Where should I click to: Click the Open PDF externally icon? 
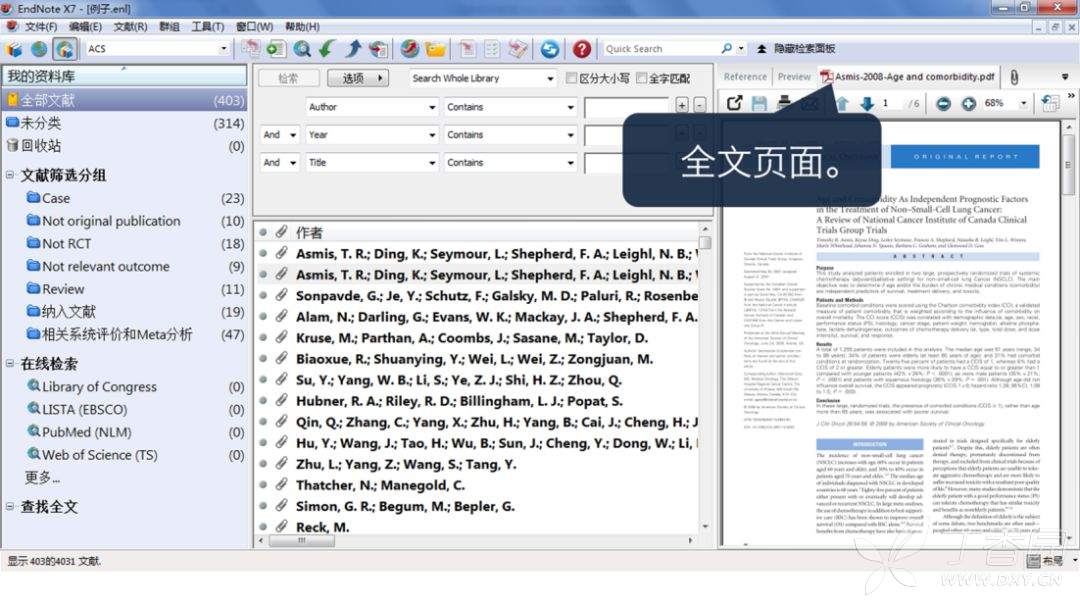734,103
